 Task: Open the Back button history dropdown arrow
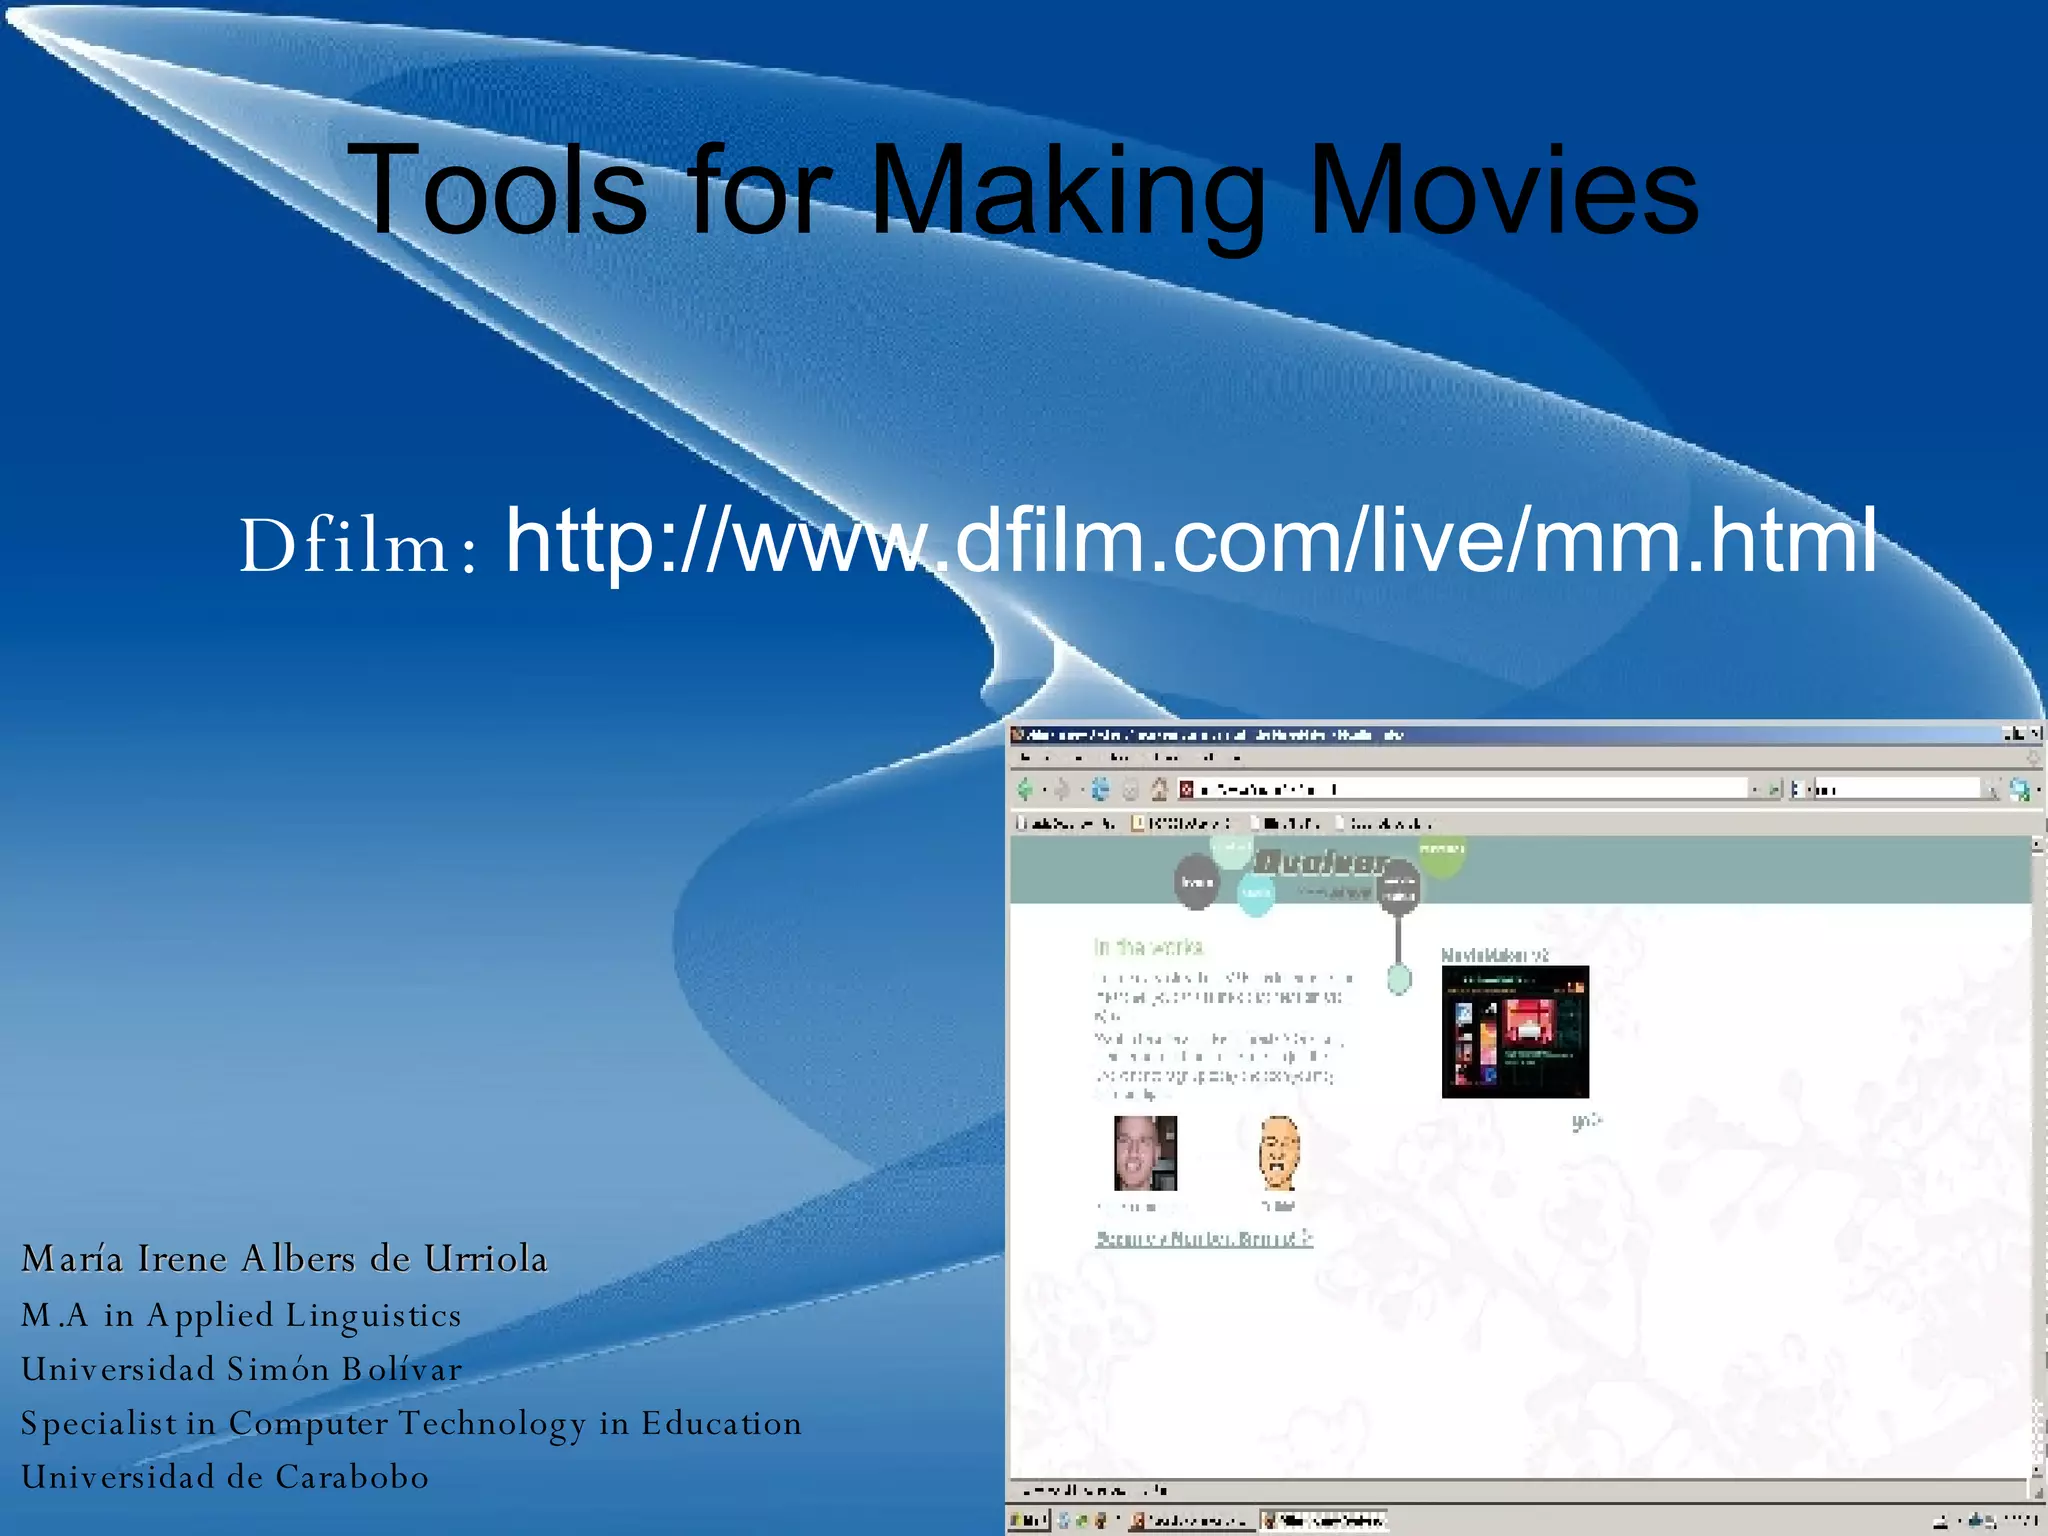click(1043, 791)
